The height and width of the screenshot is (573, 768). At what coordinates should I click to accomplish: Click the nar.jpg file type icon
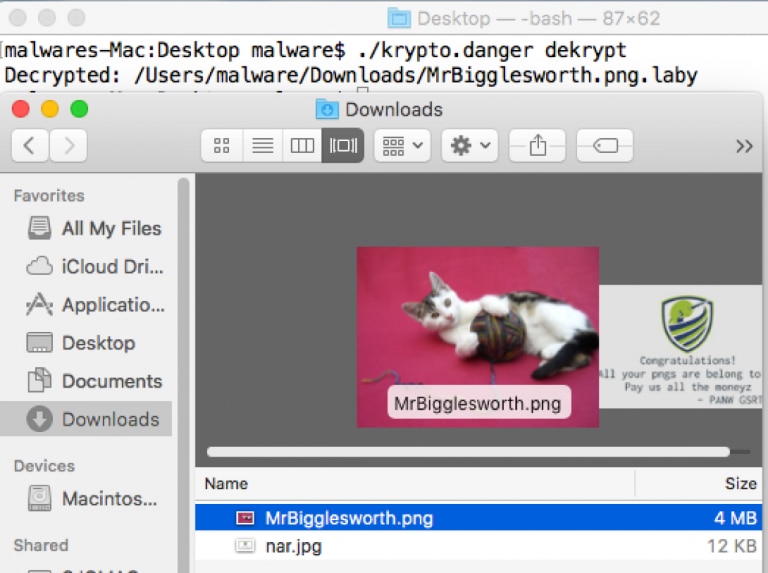click(x=245, y=545)
